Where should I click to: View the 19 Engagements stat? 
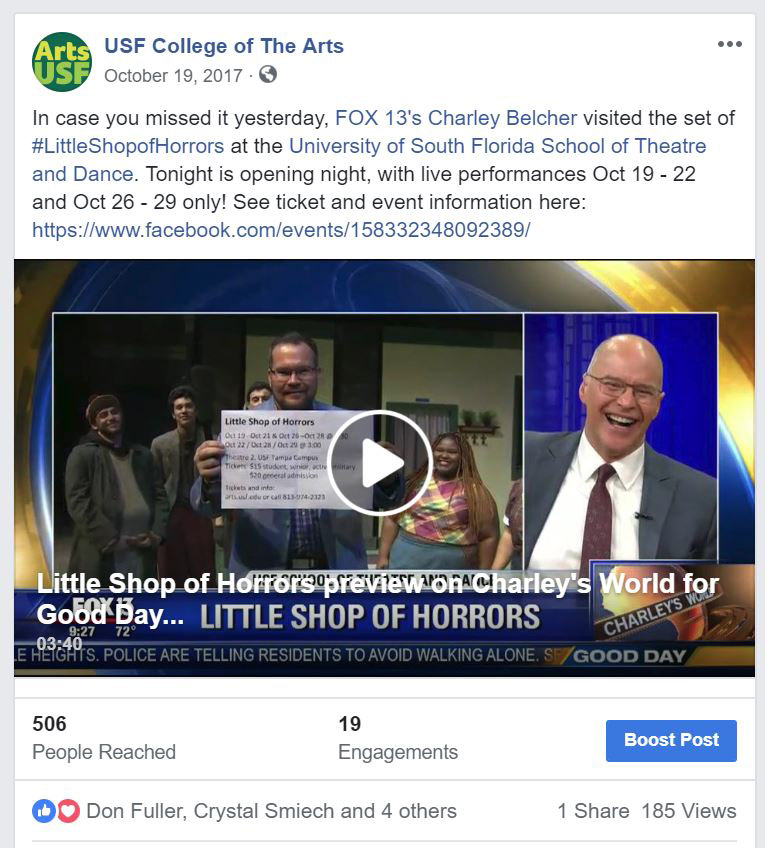(x=398, y=738)
